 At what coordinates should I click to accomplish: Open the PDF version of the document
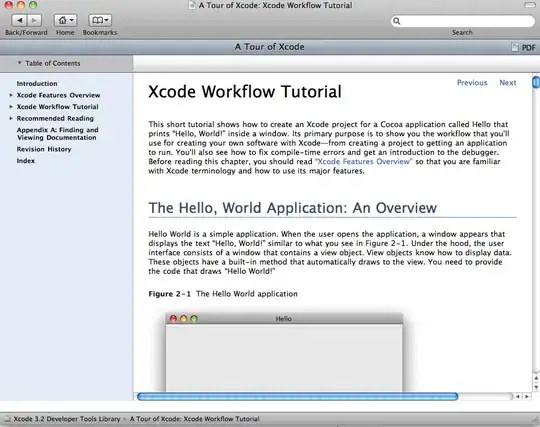(x=524, y=48)
